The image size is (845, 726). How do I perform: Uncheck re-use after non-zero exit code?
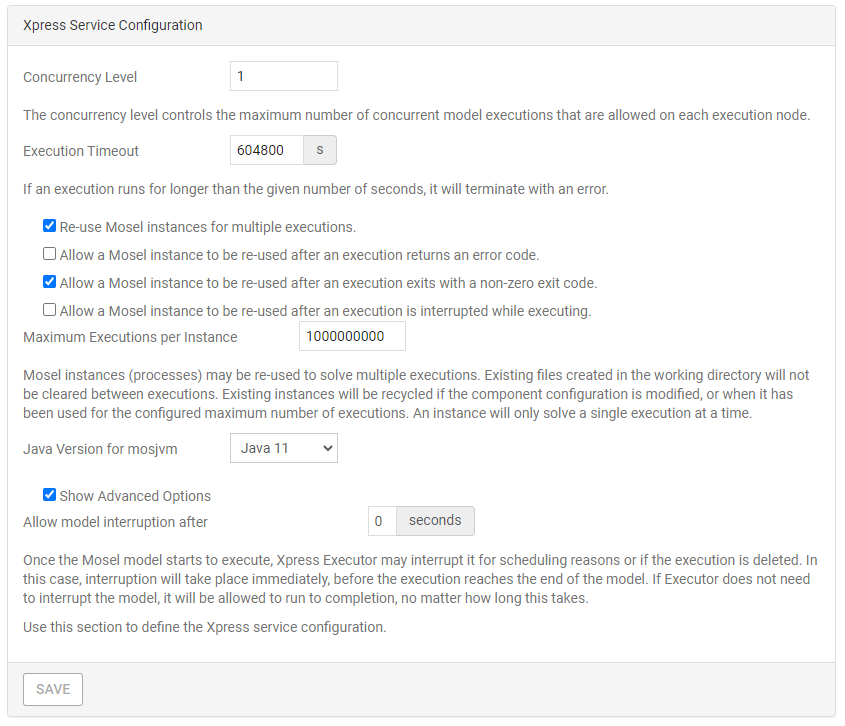49,283
